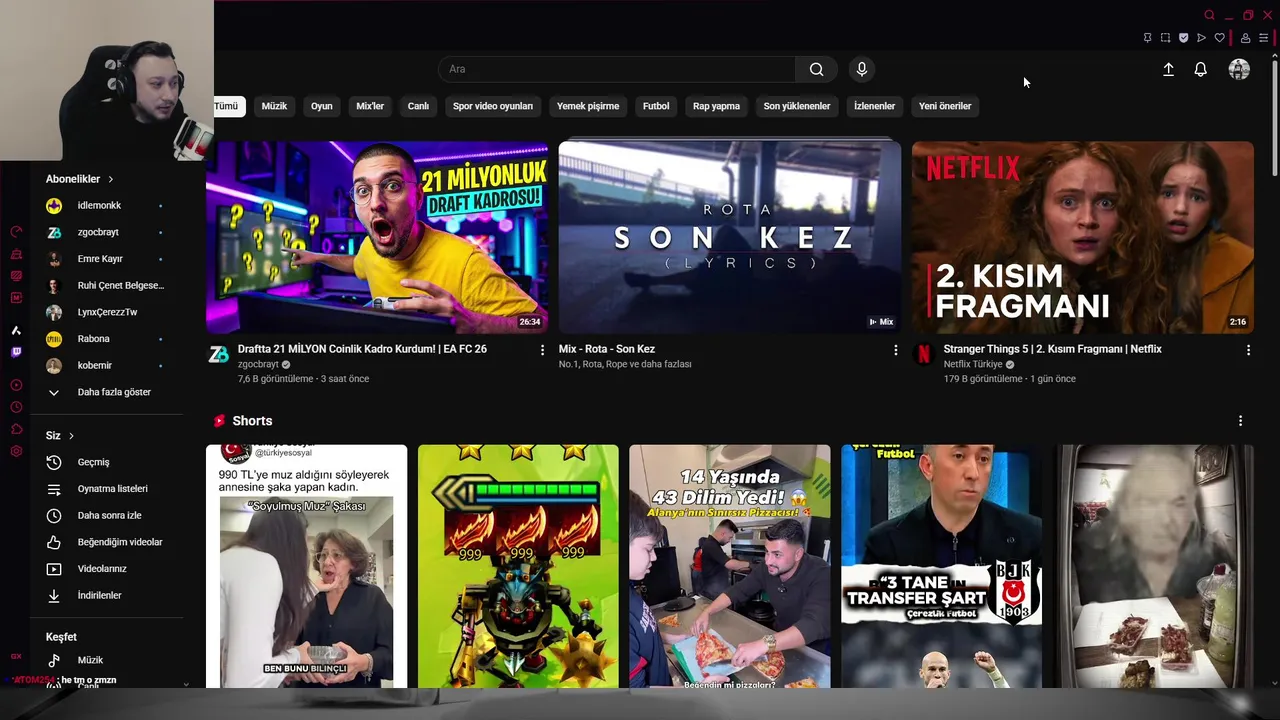Play the 21 Milyonluk Draft Kadrosu thumbnail
The height and width of the screenshot is (720, 1280).
point(377,237)
